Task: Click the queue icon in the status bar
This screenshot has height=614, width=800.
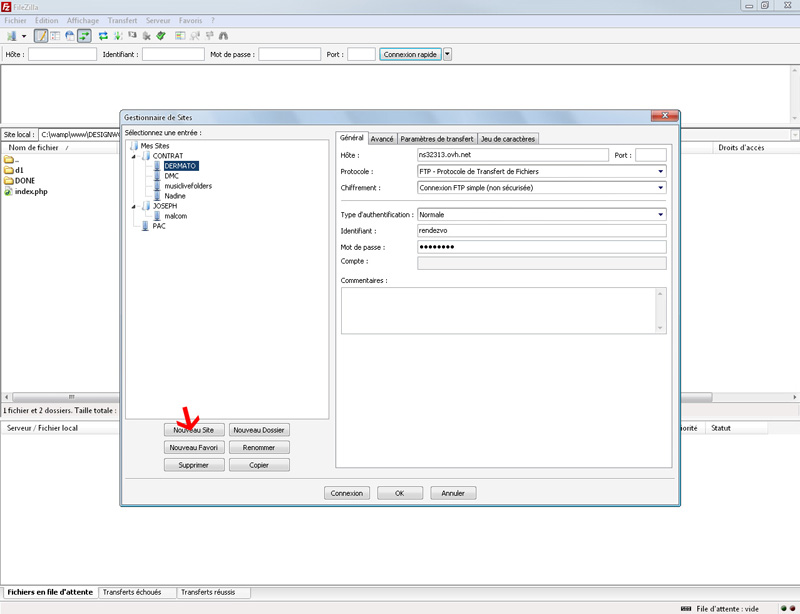Action: [686, 608]
